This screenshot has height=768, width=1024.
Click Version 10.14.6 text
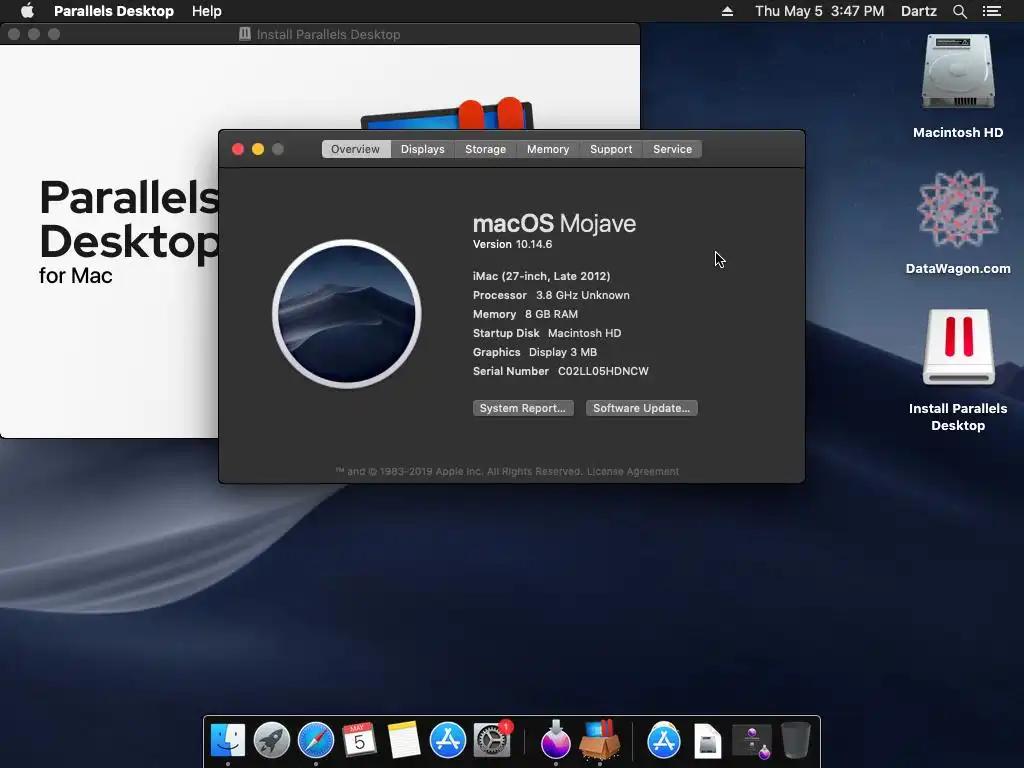click(x=513, y=244)
